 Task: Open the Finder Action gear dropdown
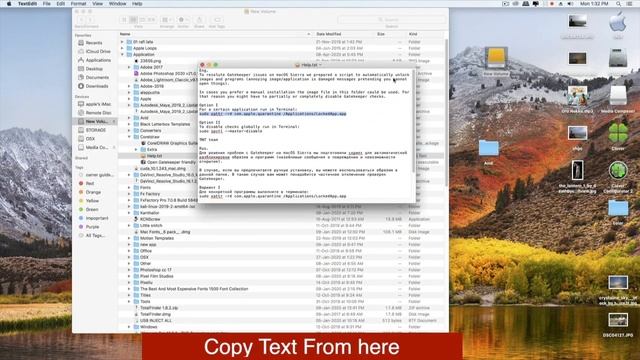[183, 20]
